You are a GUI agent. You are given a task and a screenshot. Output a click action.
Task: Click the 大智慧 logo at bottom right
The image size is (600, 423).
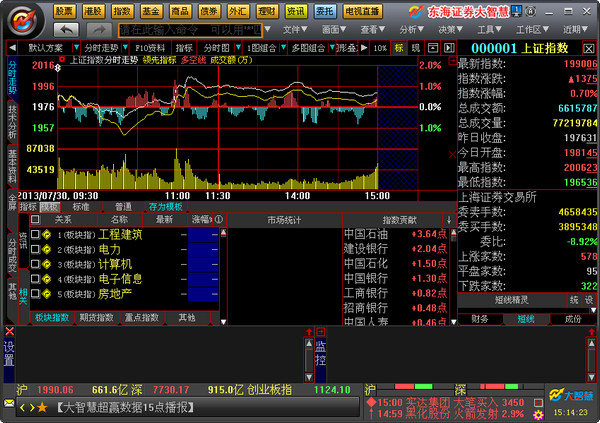click(x=571, y=395)
